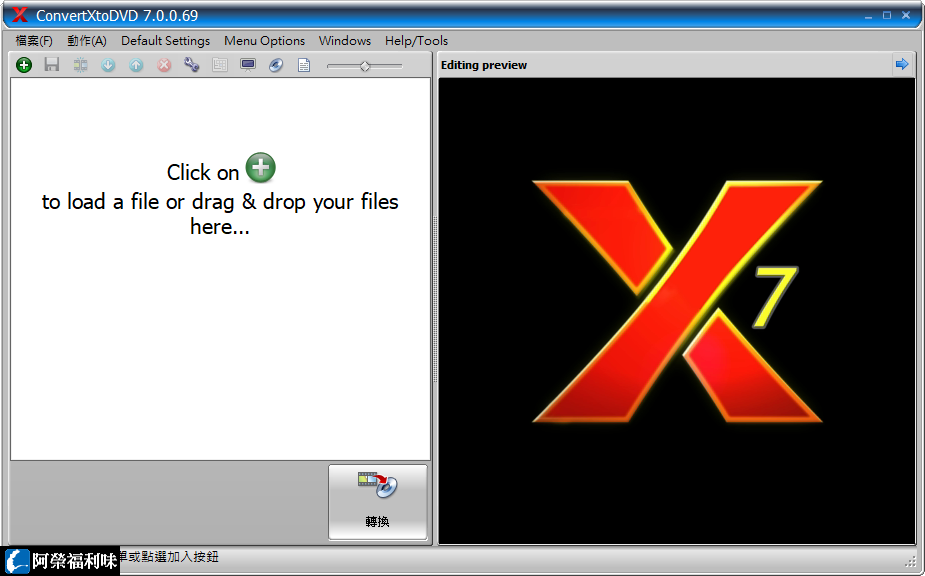This screenshot has height=576, width=925.
Task: Select the preview monitor icon
Action: 247,64
